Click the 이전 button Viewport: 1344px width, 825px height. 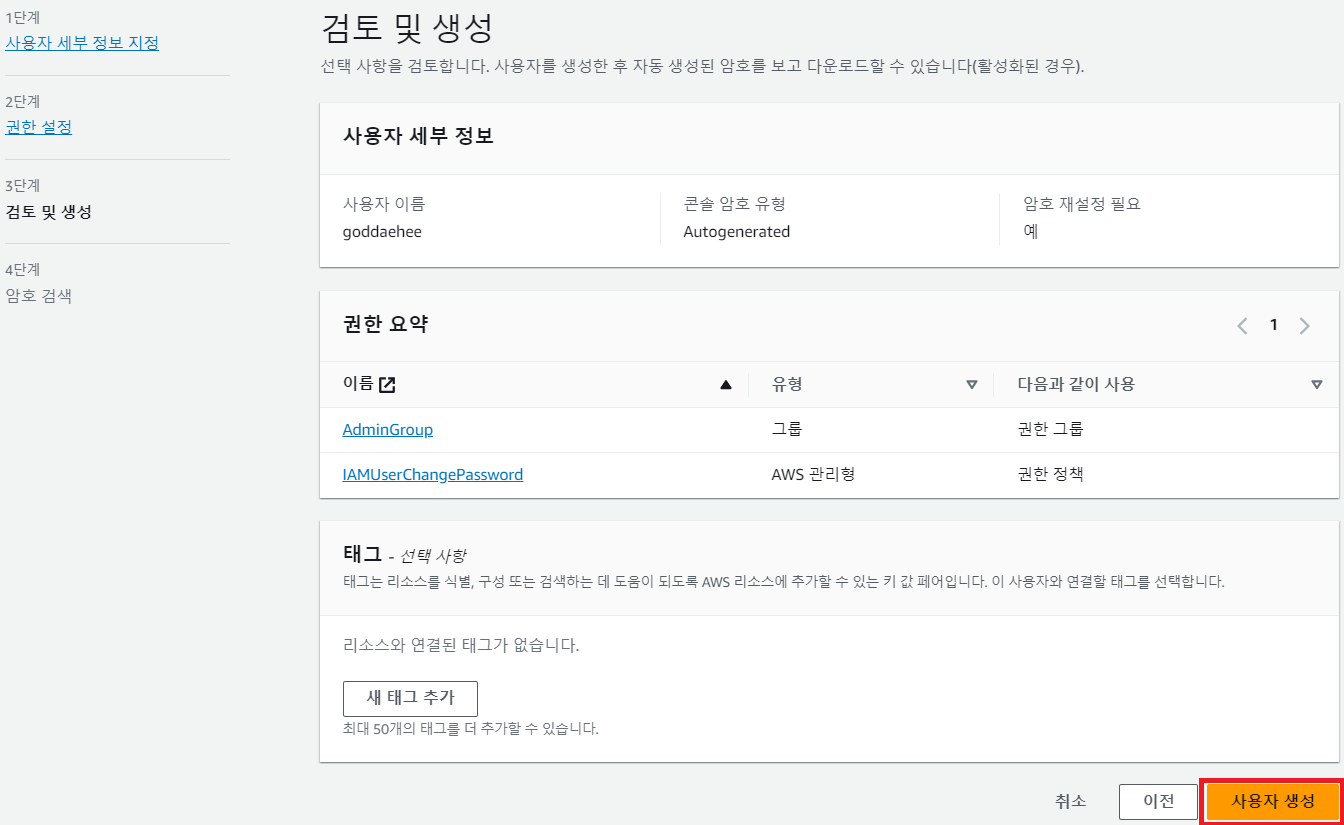(1158, 801)
